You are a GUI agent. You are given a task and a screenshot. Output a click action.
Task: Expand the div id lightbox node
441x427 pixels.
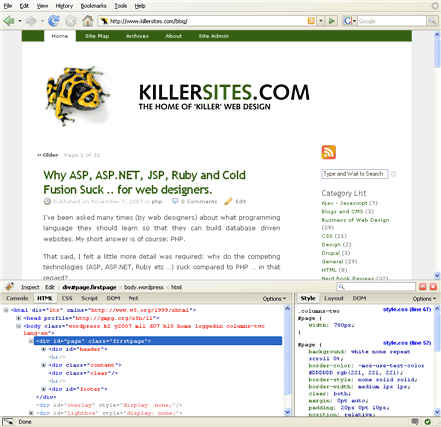(31, 413)
